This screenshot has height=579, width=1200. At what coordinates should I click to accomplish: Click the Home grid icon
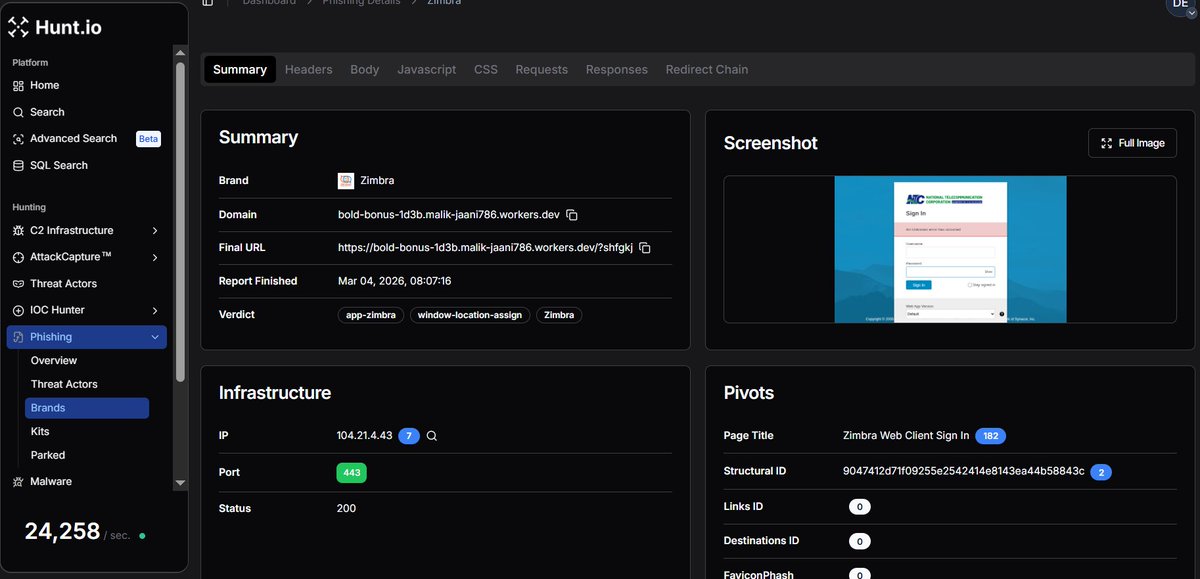pos(18,86)
